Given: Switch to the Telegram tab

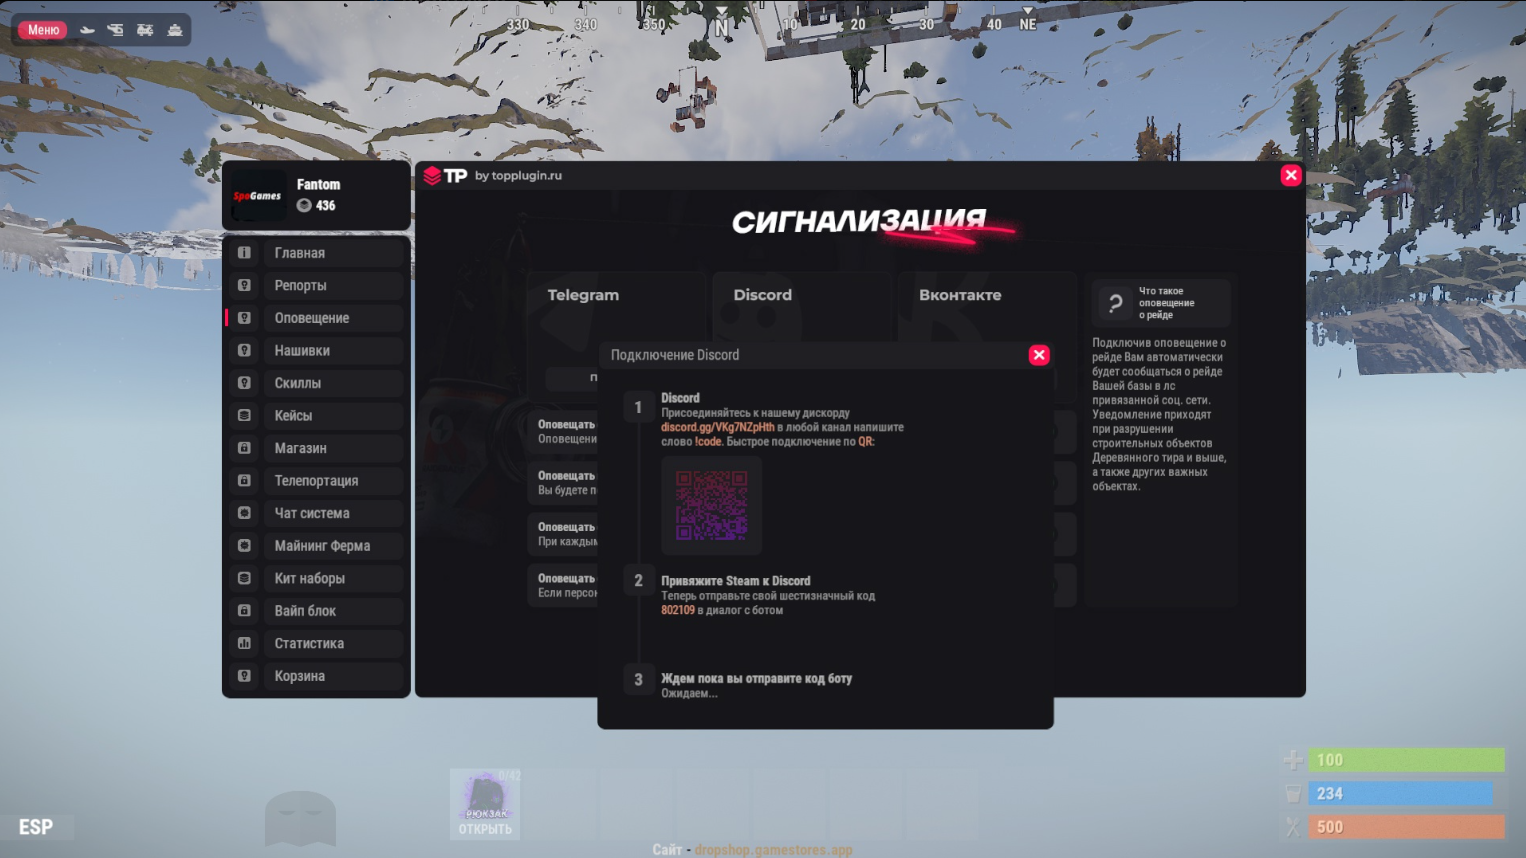Looking at the screenshot, I should (x=583, y=295).
